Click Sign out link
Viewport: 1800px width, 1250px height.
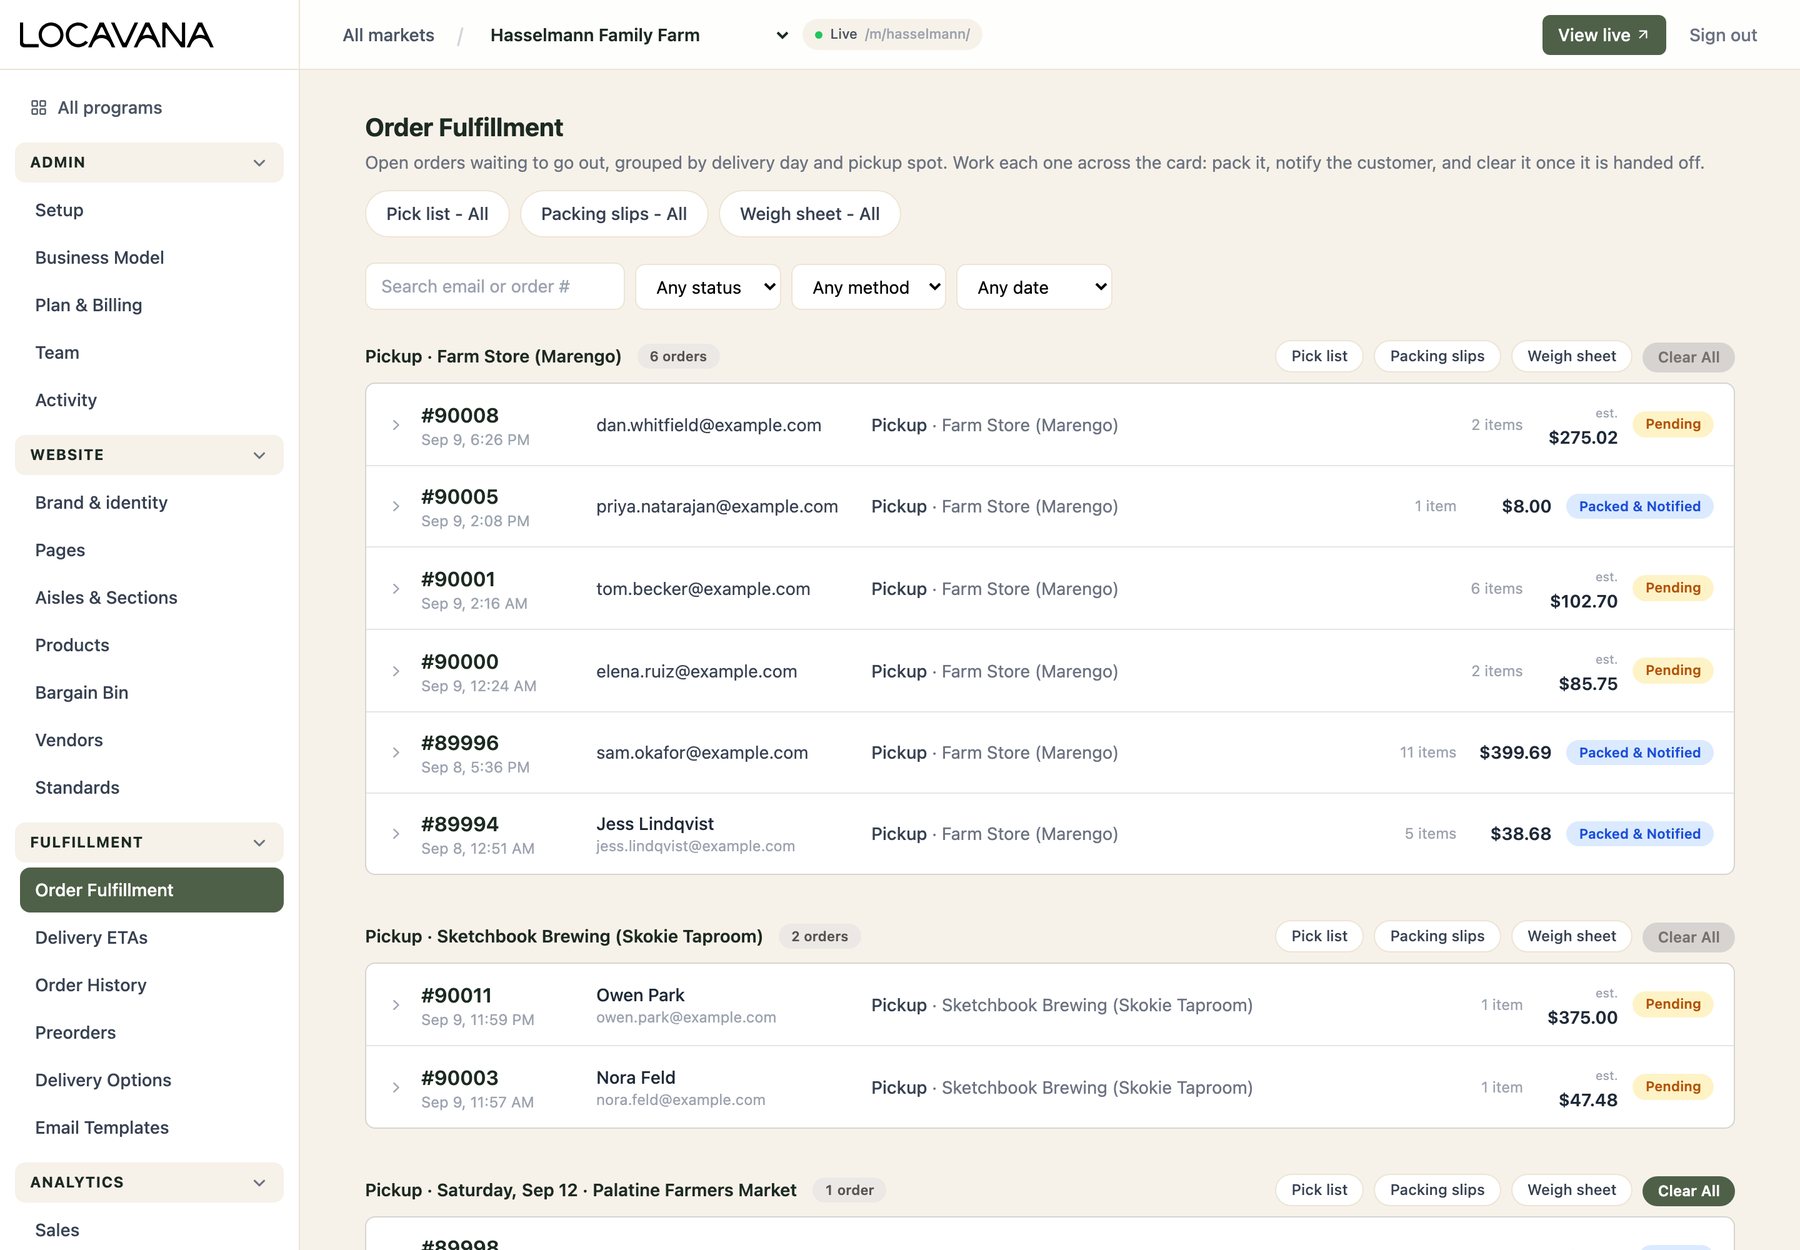[x=1723, y=35]
